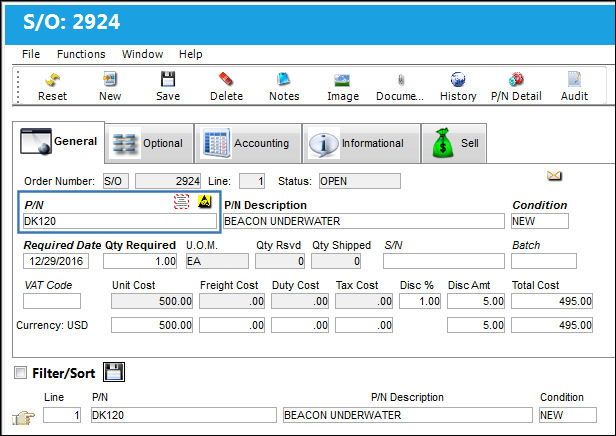Open the P/N Detail icon
Image resolution: width=616 pixels, height=436 pixels.
tap(516, 79)
